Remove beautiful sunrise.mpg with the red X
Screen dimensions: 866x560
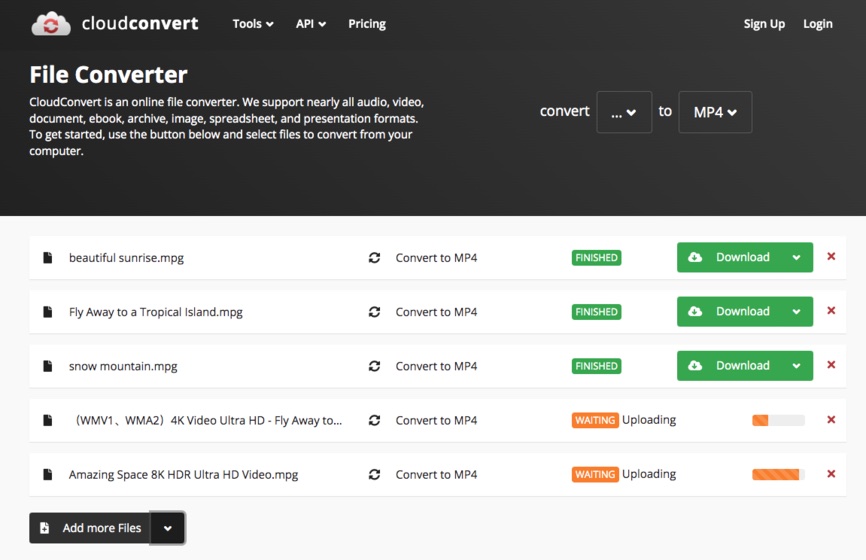pos(831,257)
